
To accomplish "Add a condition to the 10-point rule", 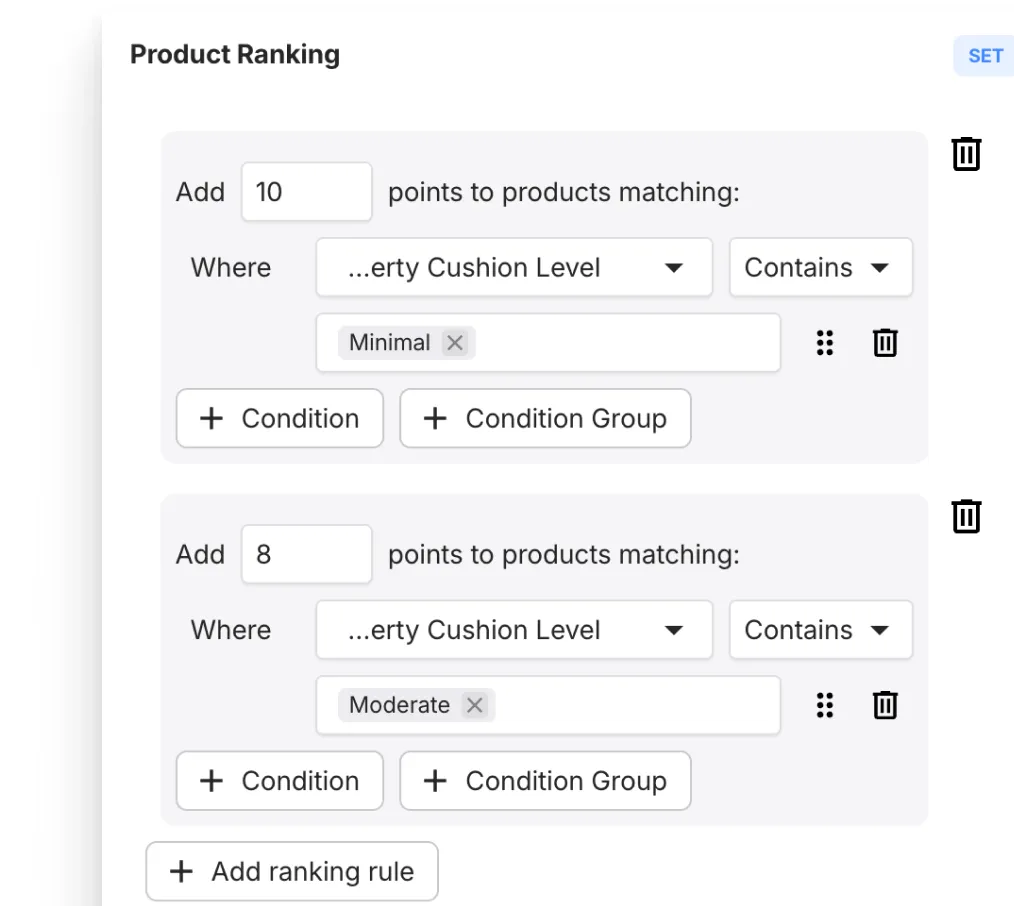I will pos(279,418).
